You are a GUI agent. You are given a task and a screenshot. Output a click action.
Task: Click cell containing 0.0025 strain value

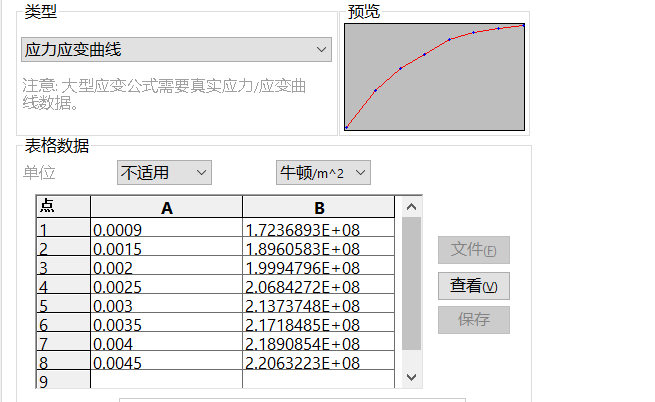tap(166, 287)
